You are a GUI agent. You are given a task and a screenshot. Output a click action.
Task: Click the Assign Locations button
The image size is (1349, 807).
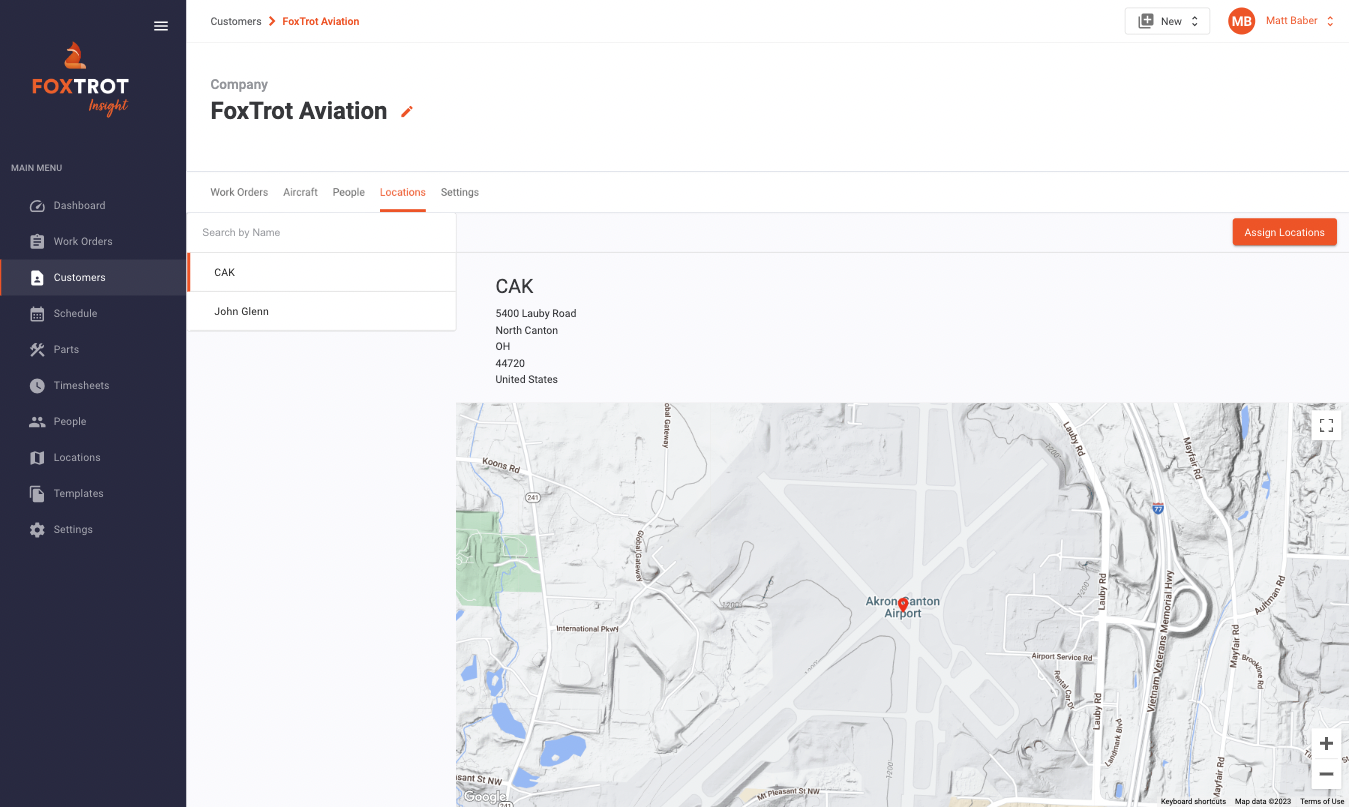pyautogui.click(x=1284, y=231)
